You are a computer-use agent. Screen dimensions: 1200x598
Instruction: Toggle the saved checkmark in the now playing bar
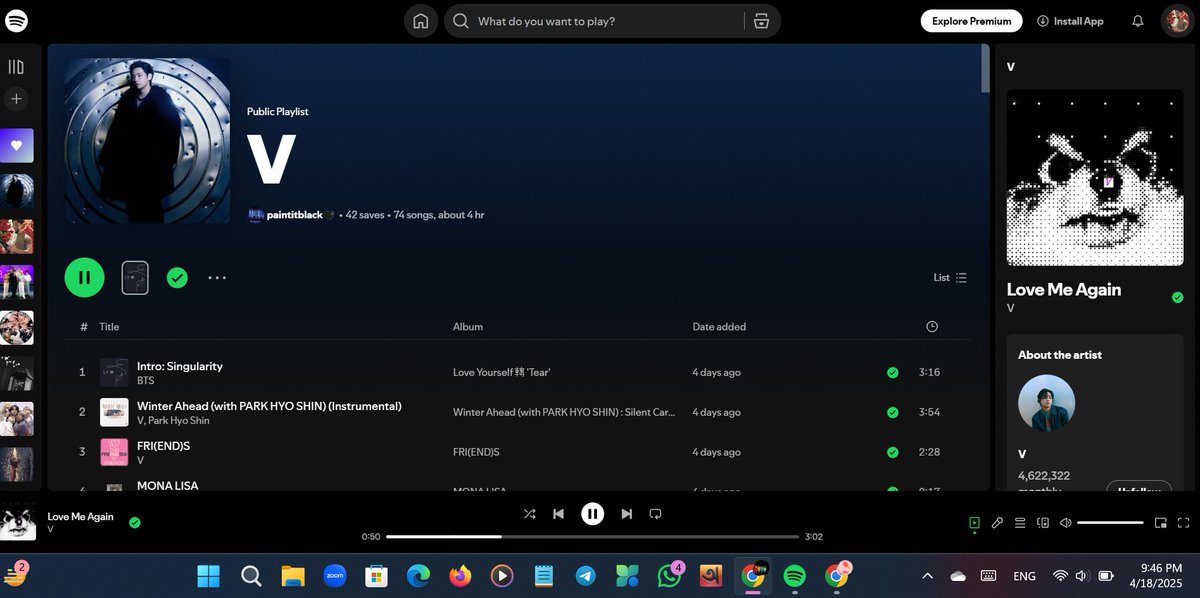pos(134,522)
